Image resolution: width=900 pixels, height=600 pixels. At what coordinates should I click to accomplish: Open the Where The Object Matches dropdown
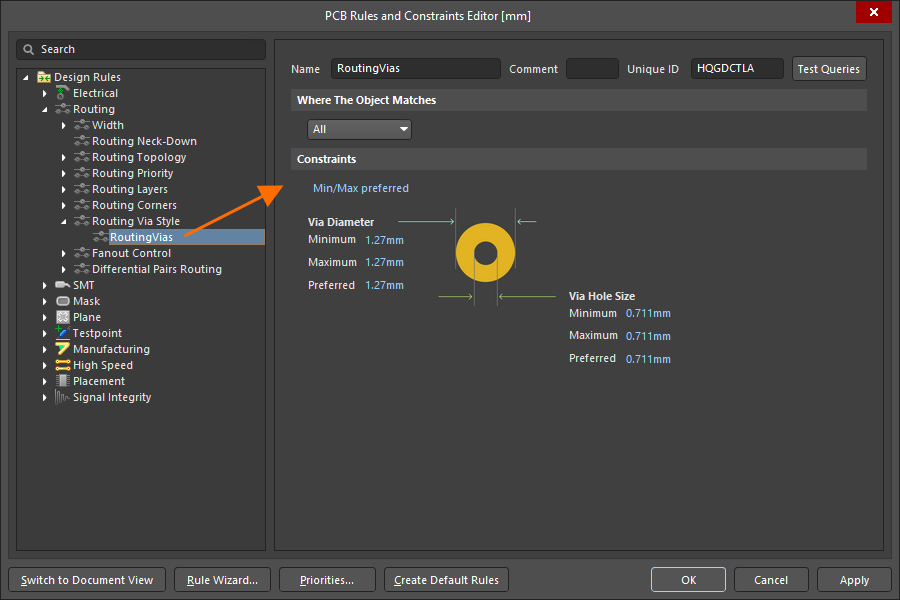point(359,129)
